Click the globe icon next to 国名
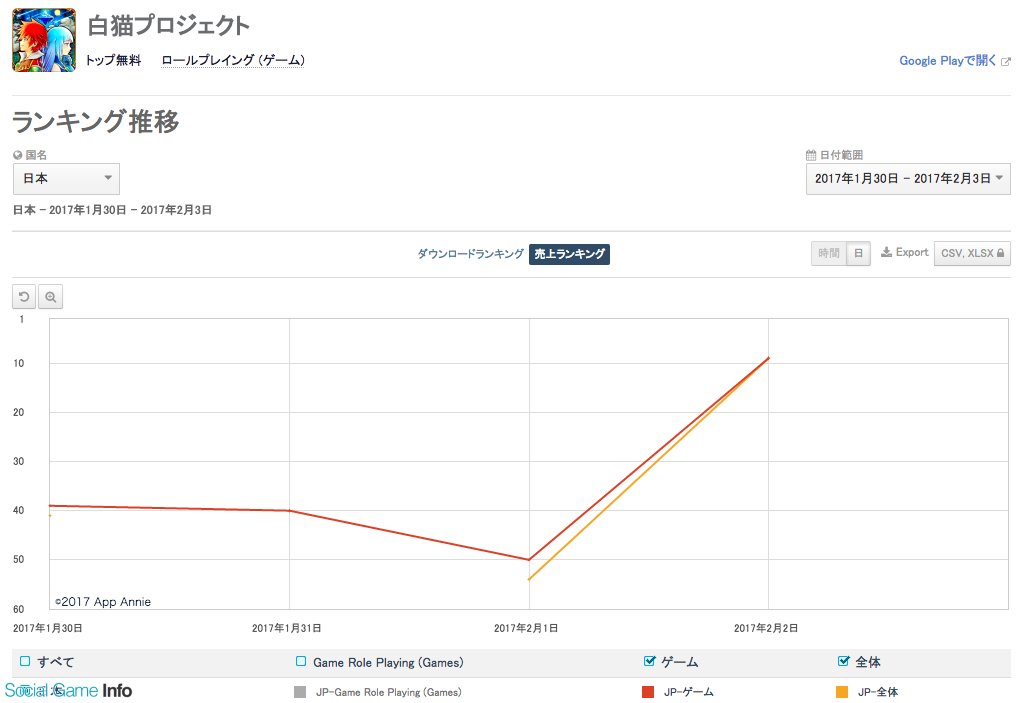The width and height of the screenshot is (1021, 703). click(x=18, y=155)
